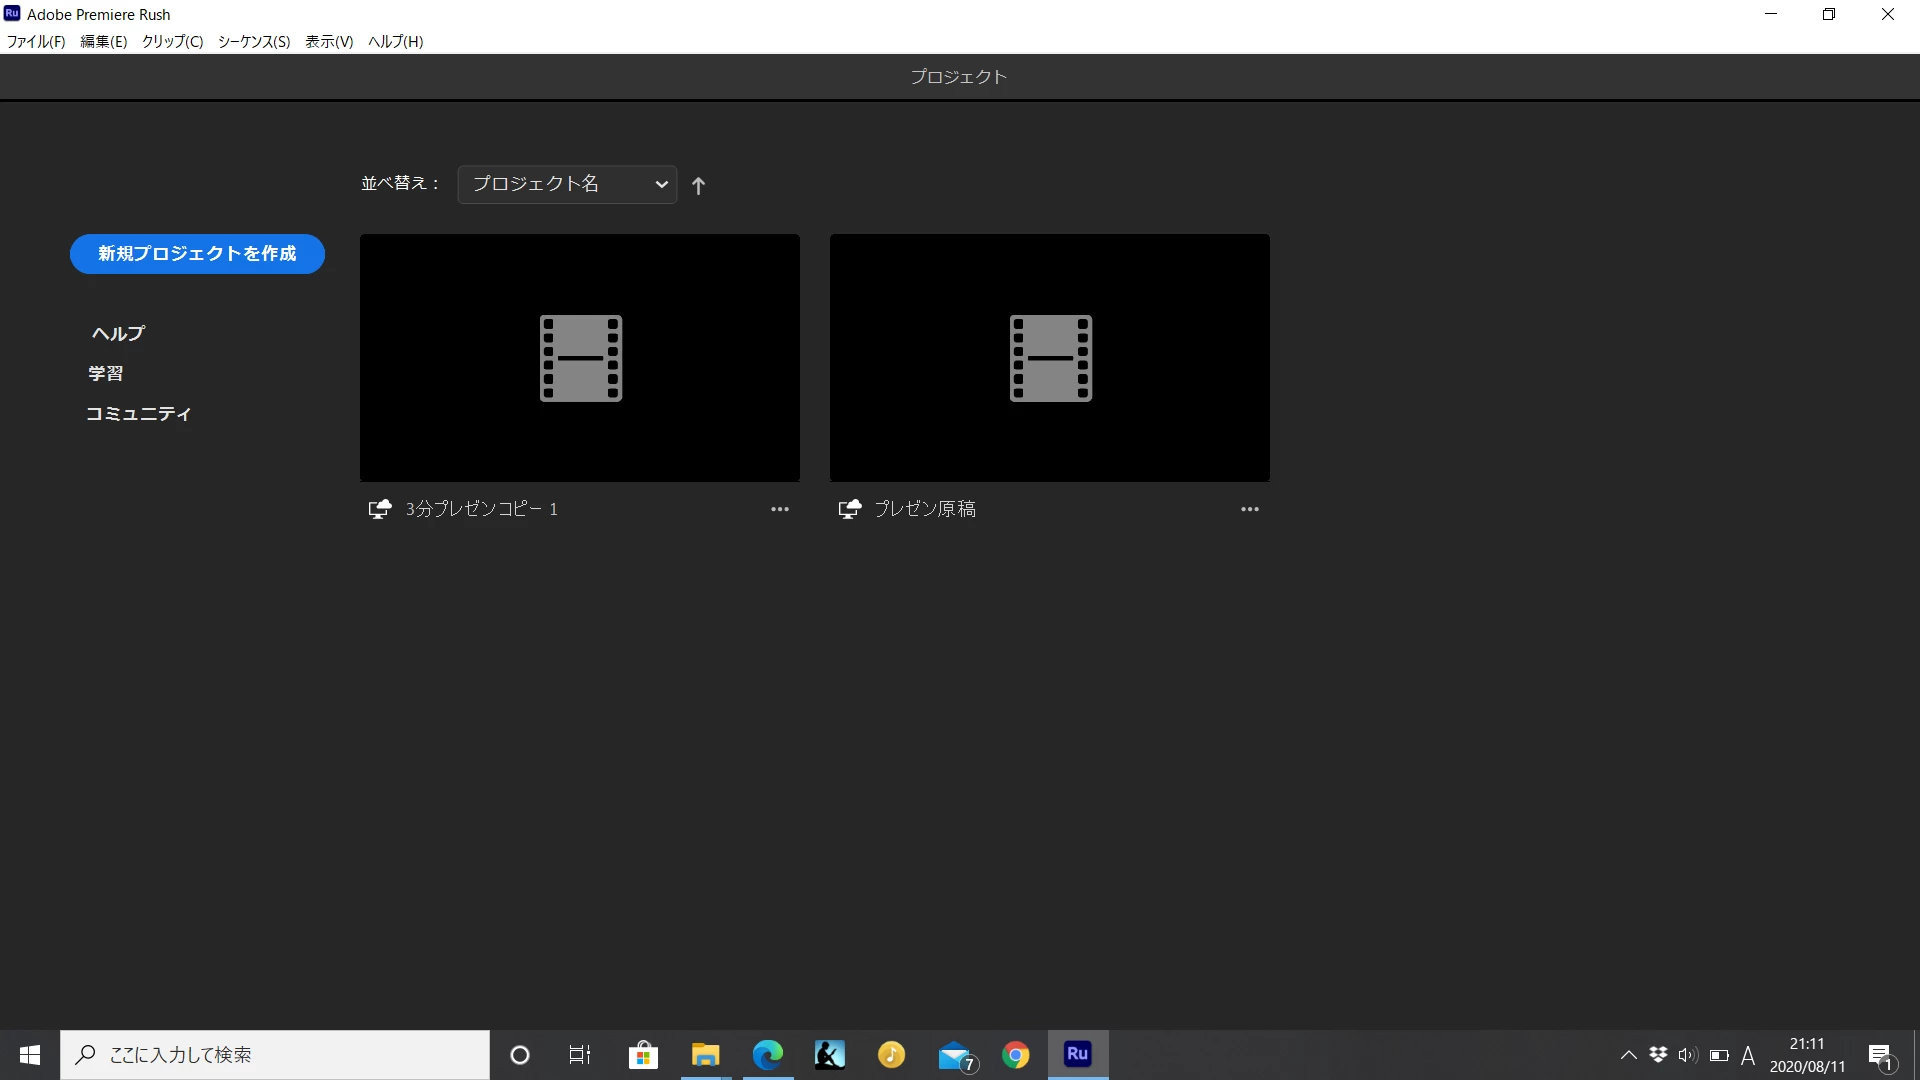Open the シーケンス(S) menu
Viewport: 1920px width, 1080px height.
pos(254,41)
